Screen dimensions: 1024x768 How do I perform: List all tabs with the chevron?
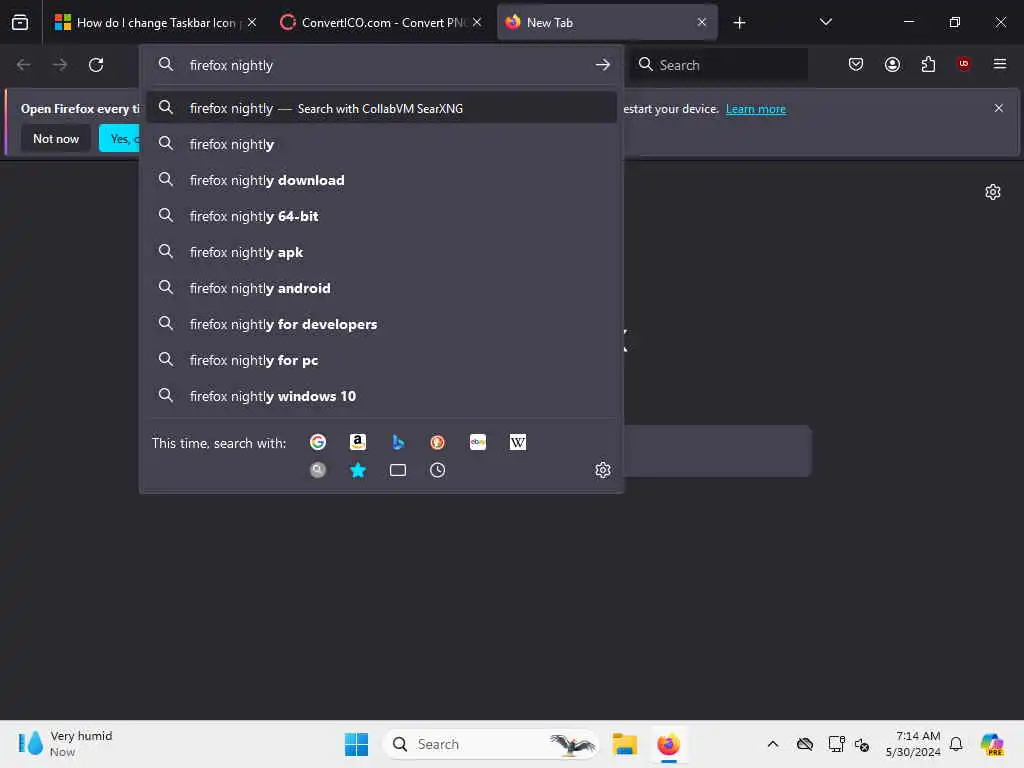[825, 22]
